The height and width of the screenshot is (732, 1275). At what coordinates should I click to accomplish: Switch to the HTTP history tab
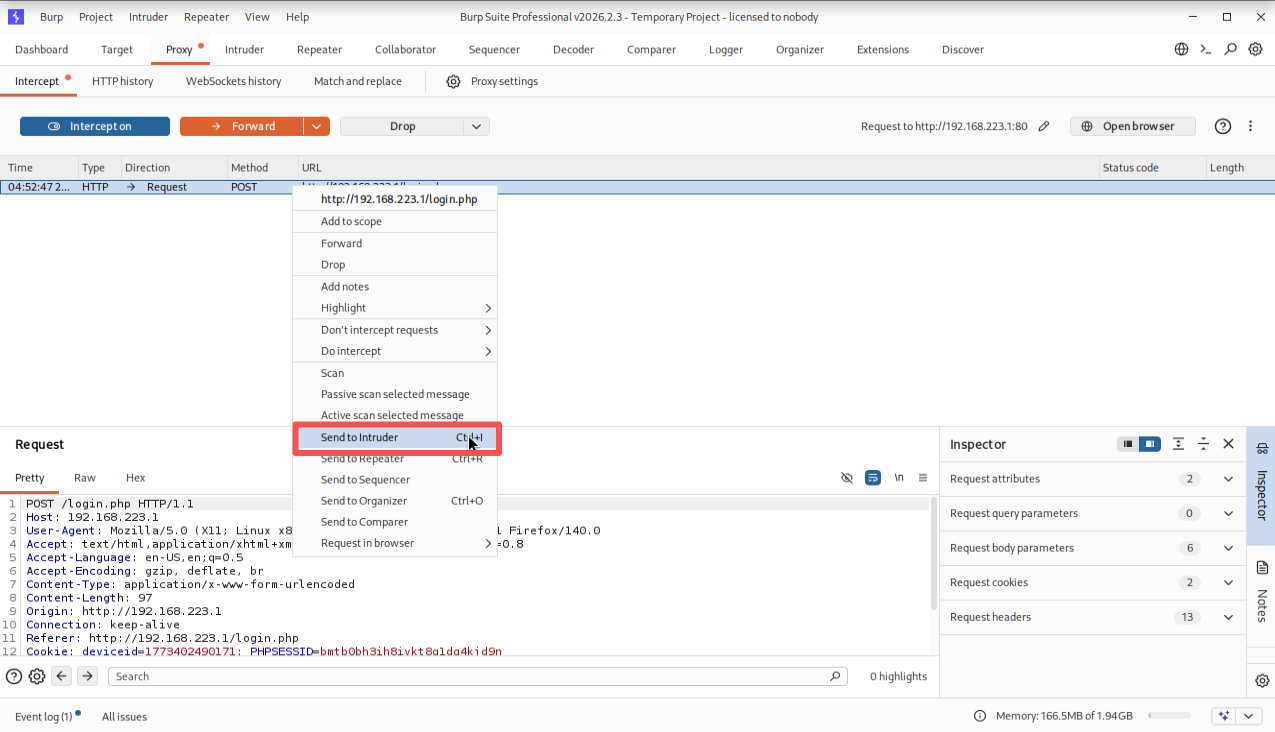122,81
